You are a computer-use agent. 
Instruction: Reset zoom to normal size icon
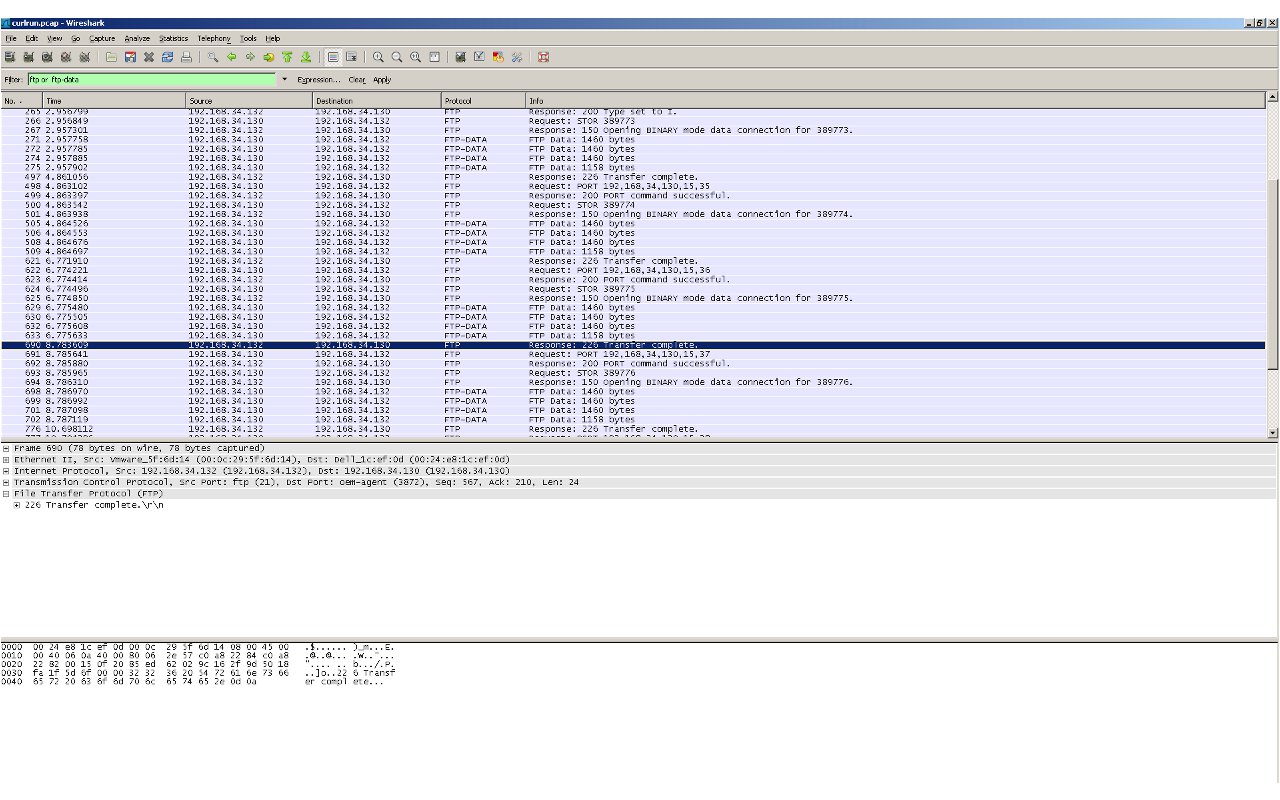415,57
